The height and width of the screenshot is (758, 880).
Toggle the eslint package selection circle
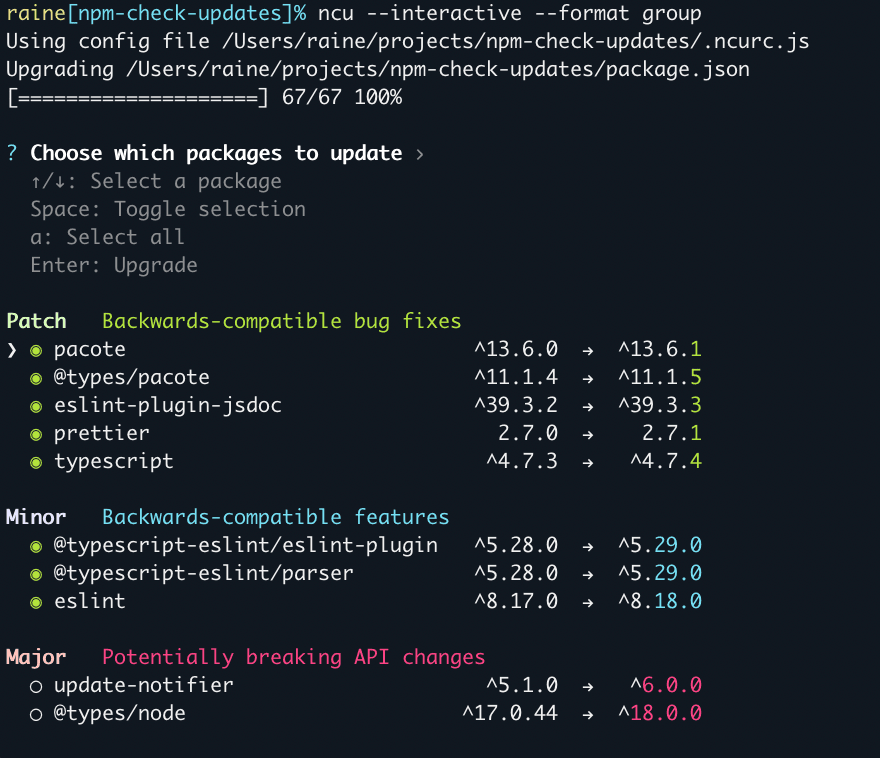(36, 603)
